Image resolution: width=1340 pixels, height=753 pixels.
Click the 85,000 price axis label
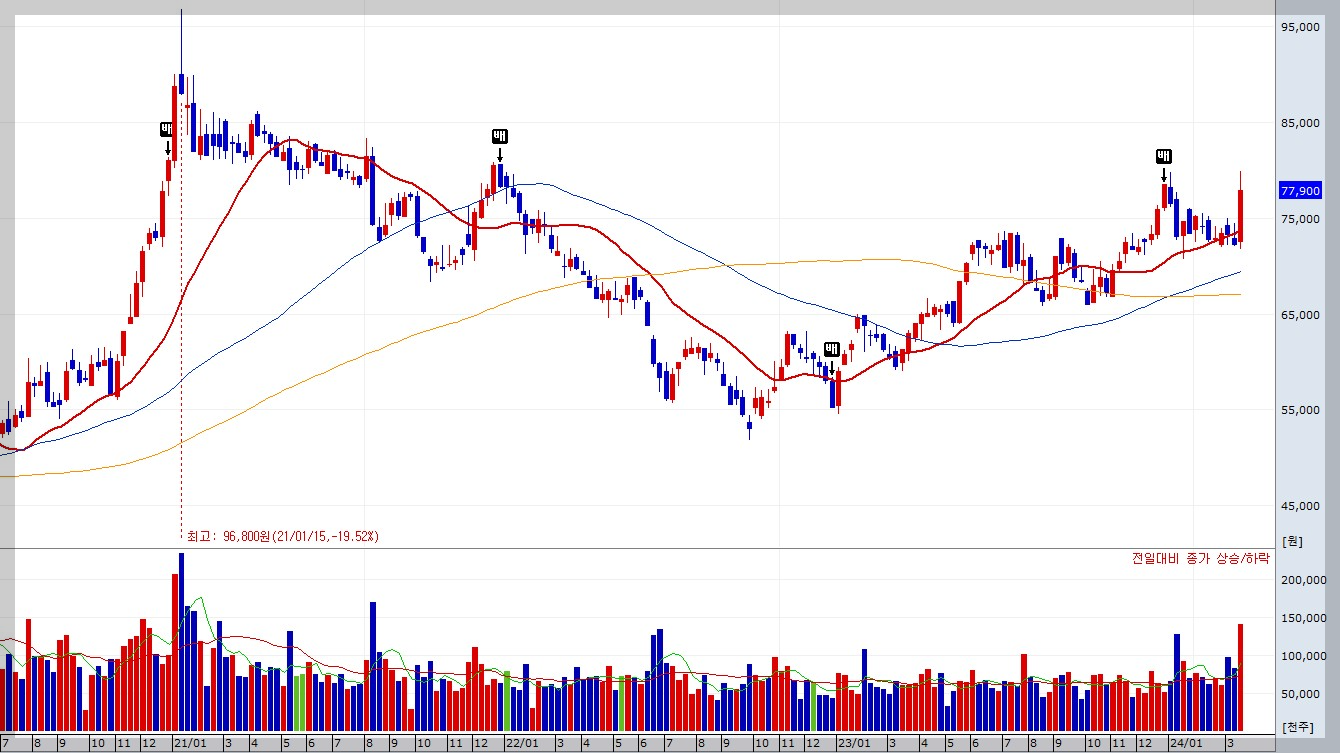[x=1301, y=124]
